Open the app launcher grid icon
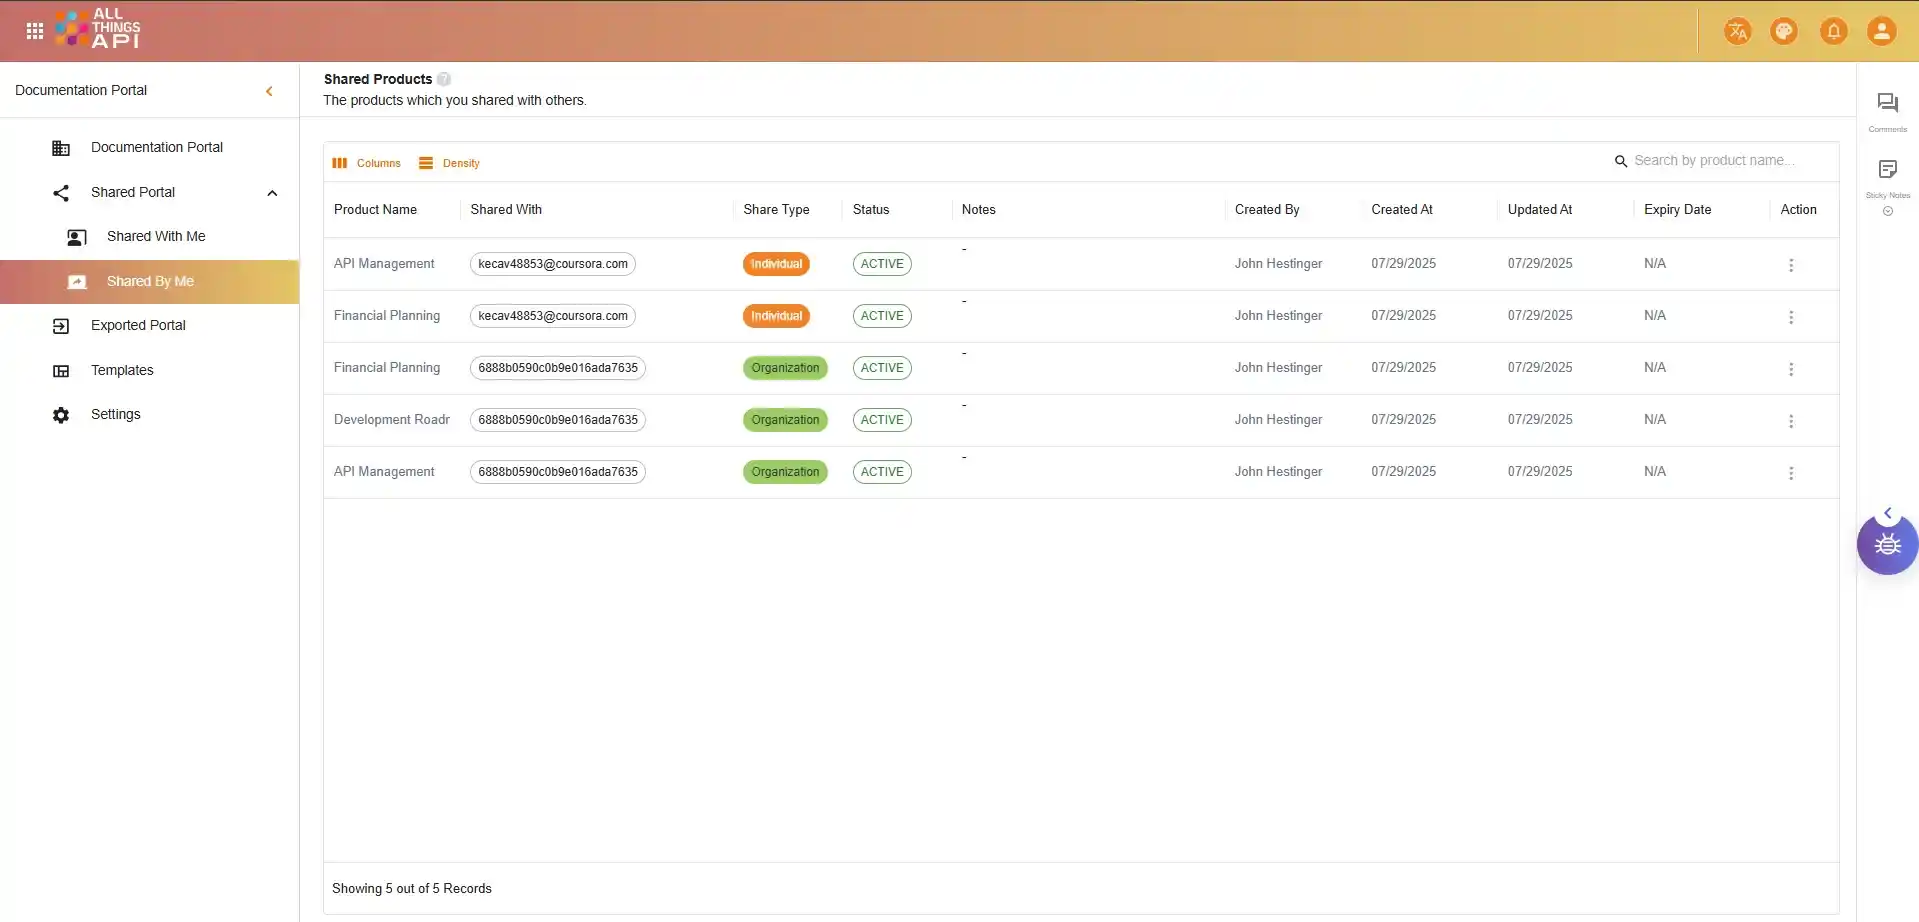Screen dimensions: 1919x922 pos(35,31)
